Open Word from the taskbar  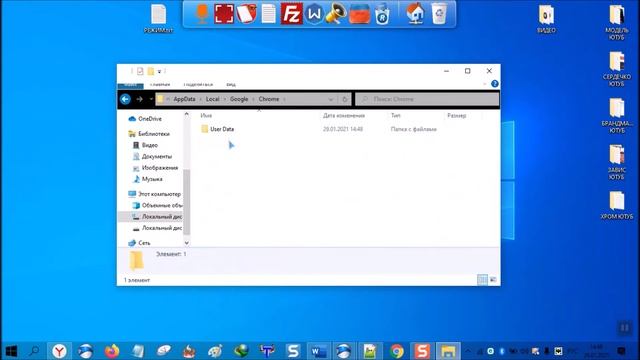click(318, 351)
